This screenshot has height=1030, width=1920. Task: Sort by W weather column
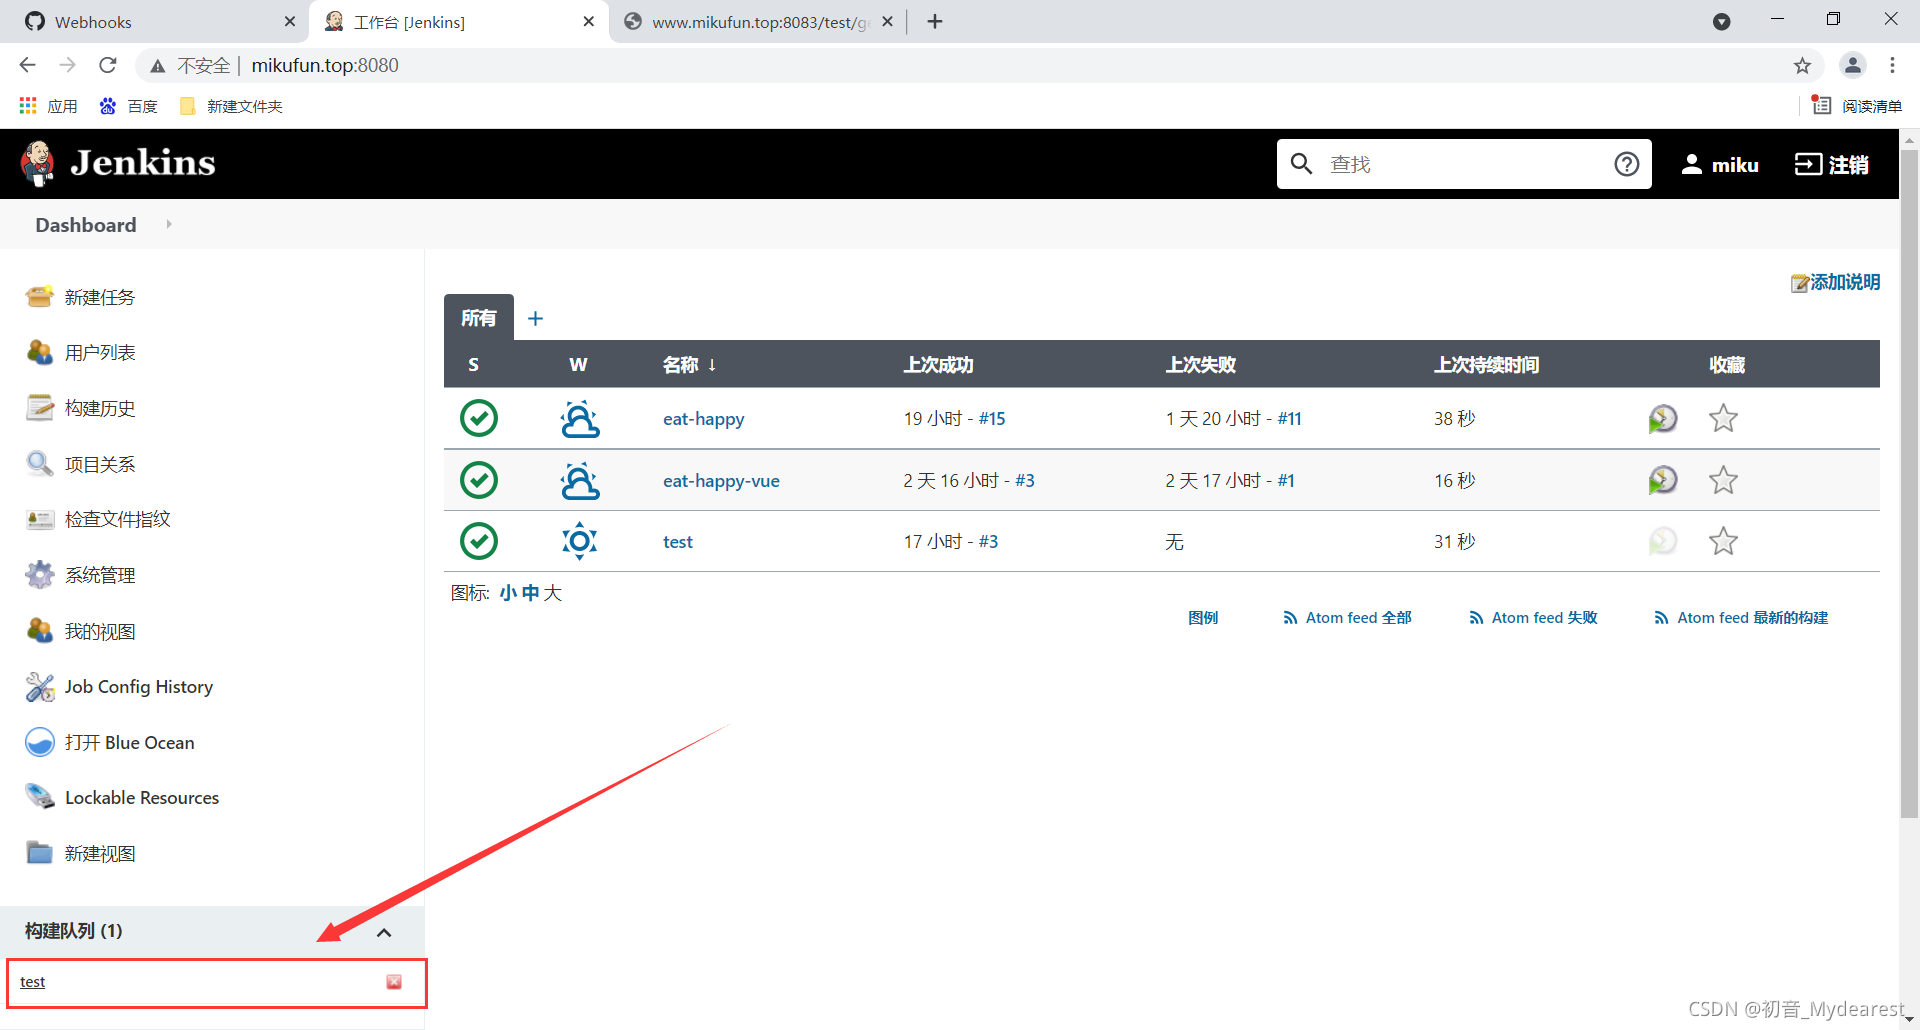click(x=578, y=365)
